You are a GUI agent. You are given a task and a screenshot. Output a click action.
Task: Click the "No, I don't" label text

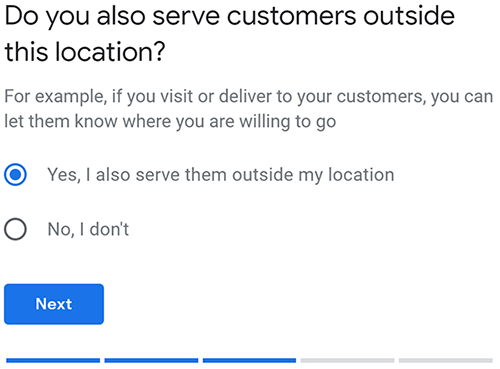[88, 229]
